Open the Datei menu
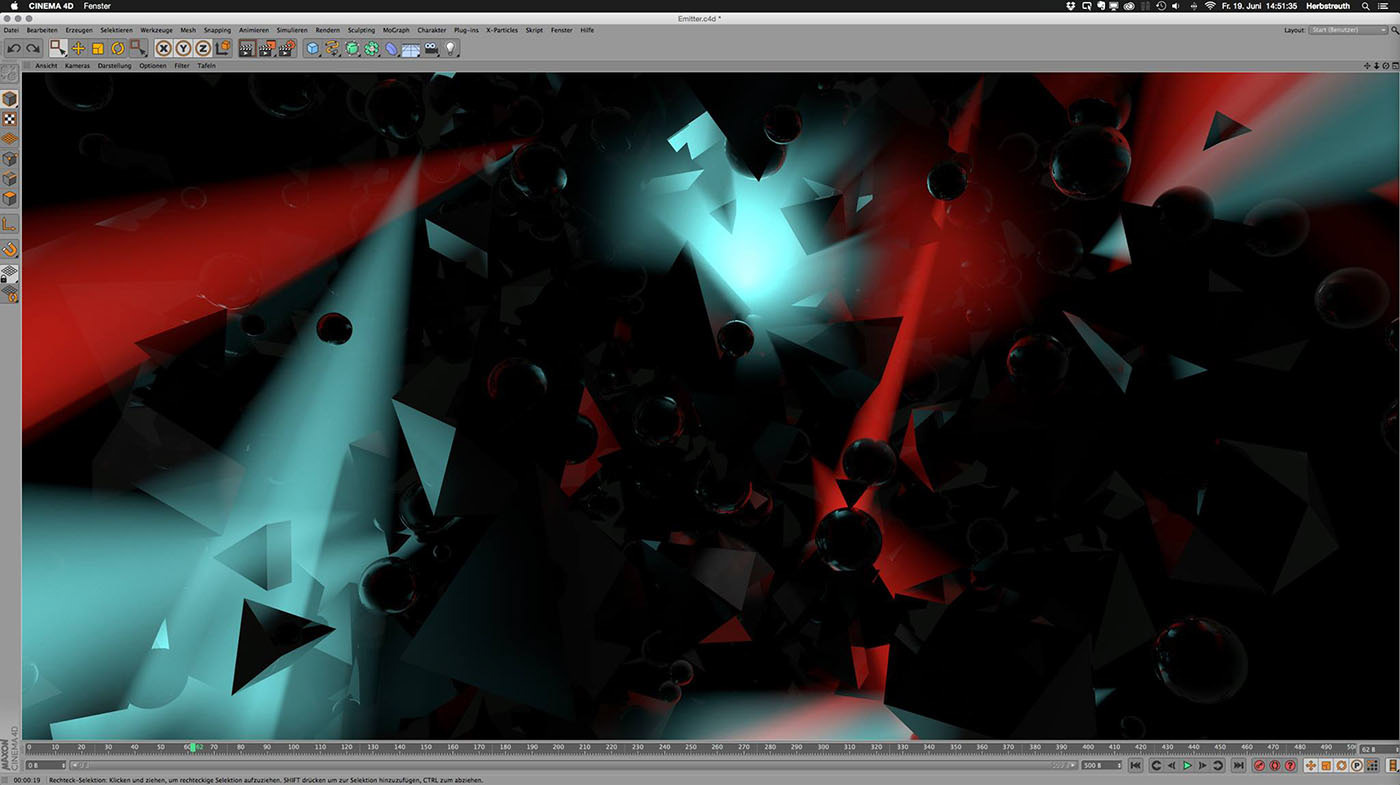The width and height of the screenshot is (1400, 785). coord(11,30)
